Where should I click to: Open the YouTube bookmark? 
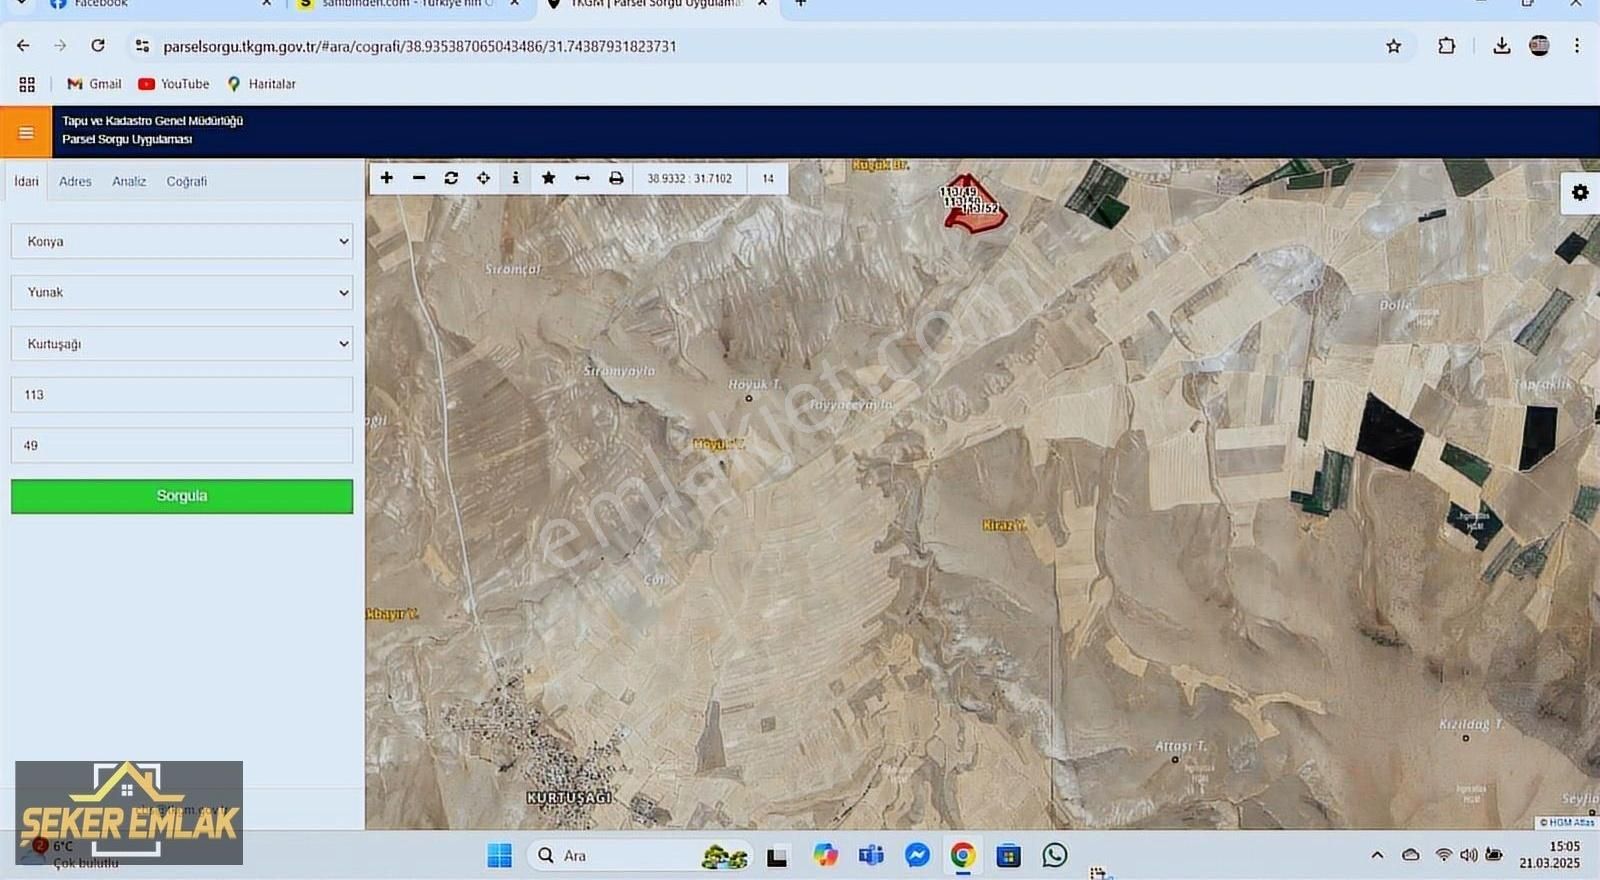pos(174,84)
